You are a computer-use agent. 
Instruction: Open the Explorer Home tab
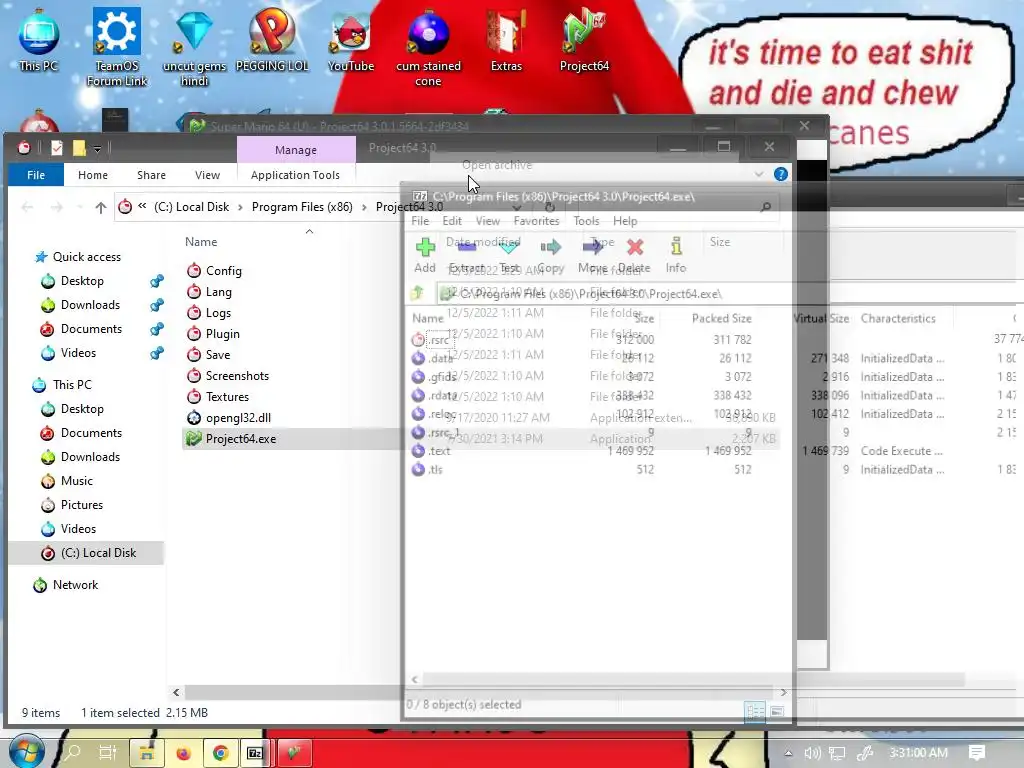[x=93, y=175]
